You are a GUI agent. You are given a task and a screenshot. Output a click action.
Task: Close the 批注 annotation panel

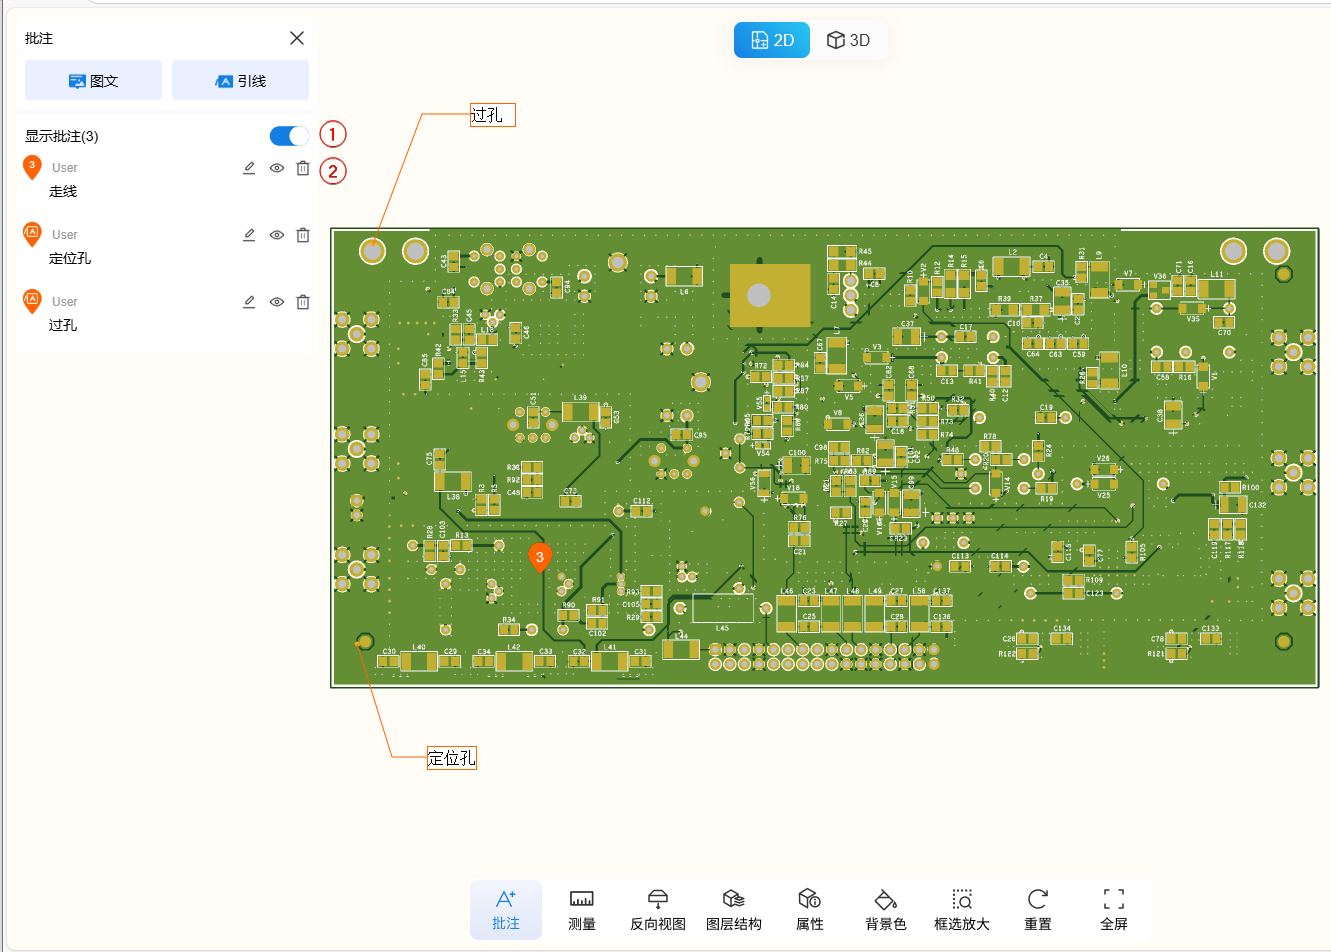pyautogui.click(x=297, y=38)
